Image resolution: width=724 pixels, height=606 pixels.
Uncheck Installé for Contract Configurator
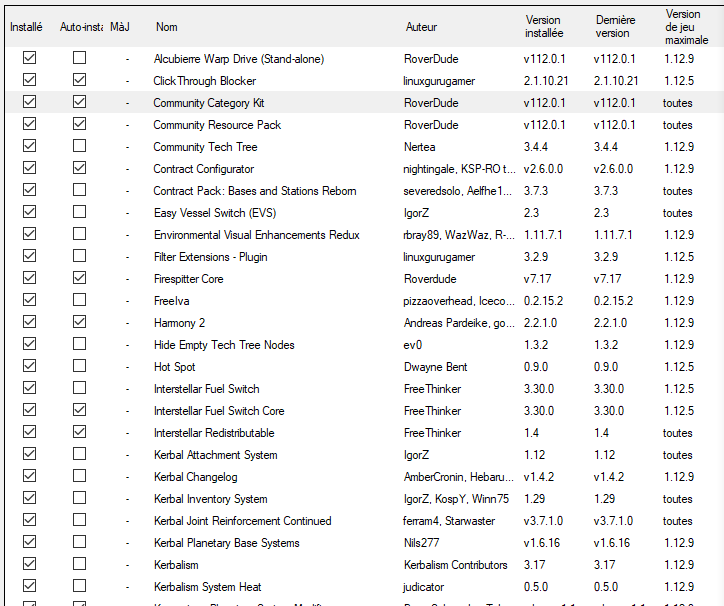(x=30, y=168)
